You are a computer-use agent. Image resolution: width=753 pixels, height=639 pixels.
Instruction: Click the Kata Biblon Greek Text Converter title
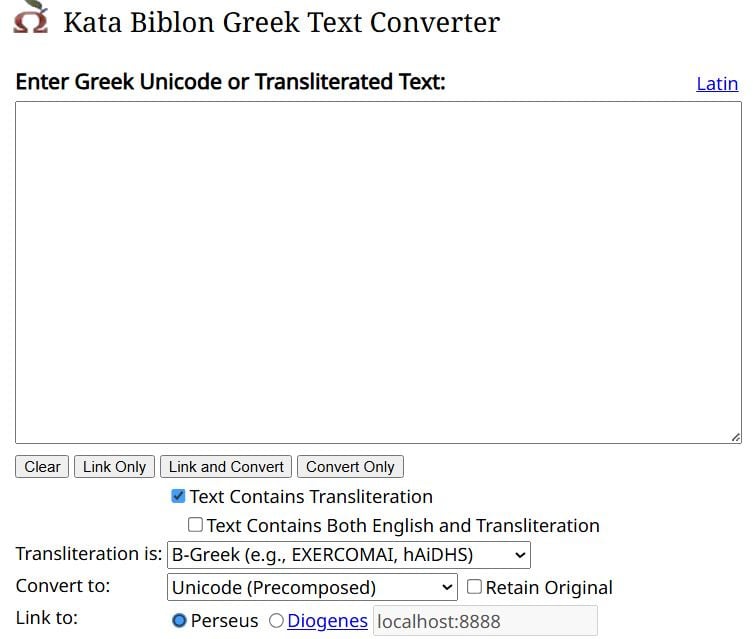tap(281, 22)
